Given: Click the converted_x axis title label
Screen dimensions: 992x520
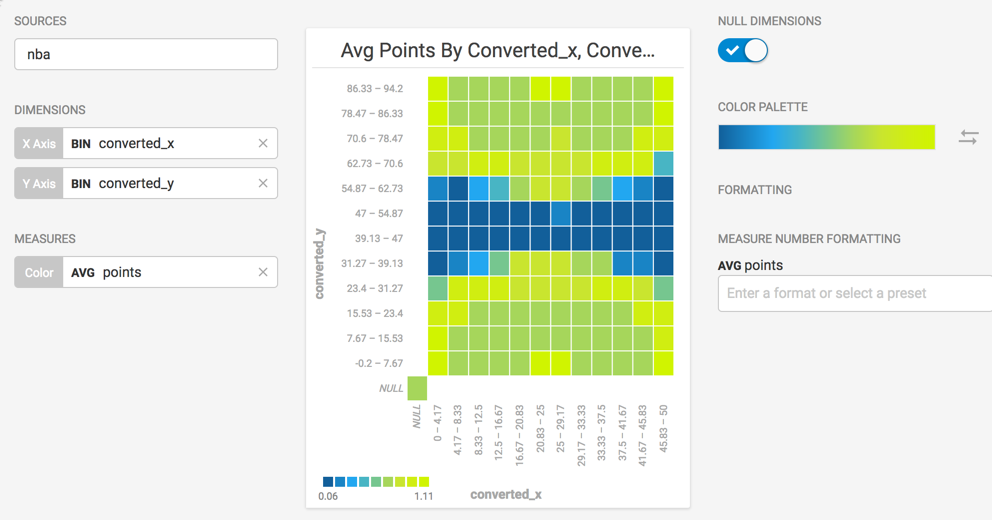Looking at the screenshot, I should [x=506, y=494].
